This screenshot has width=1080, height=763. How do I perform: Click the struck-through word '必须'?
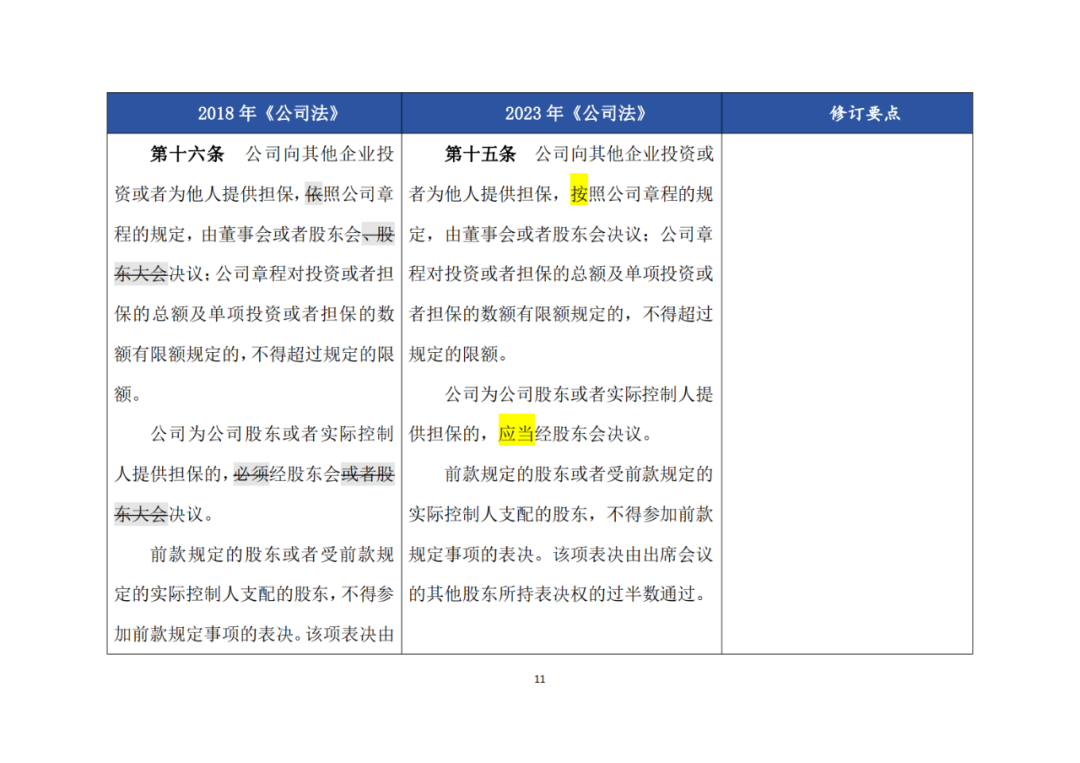251,474
